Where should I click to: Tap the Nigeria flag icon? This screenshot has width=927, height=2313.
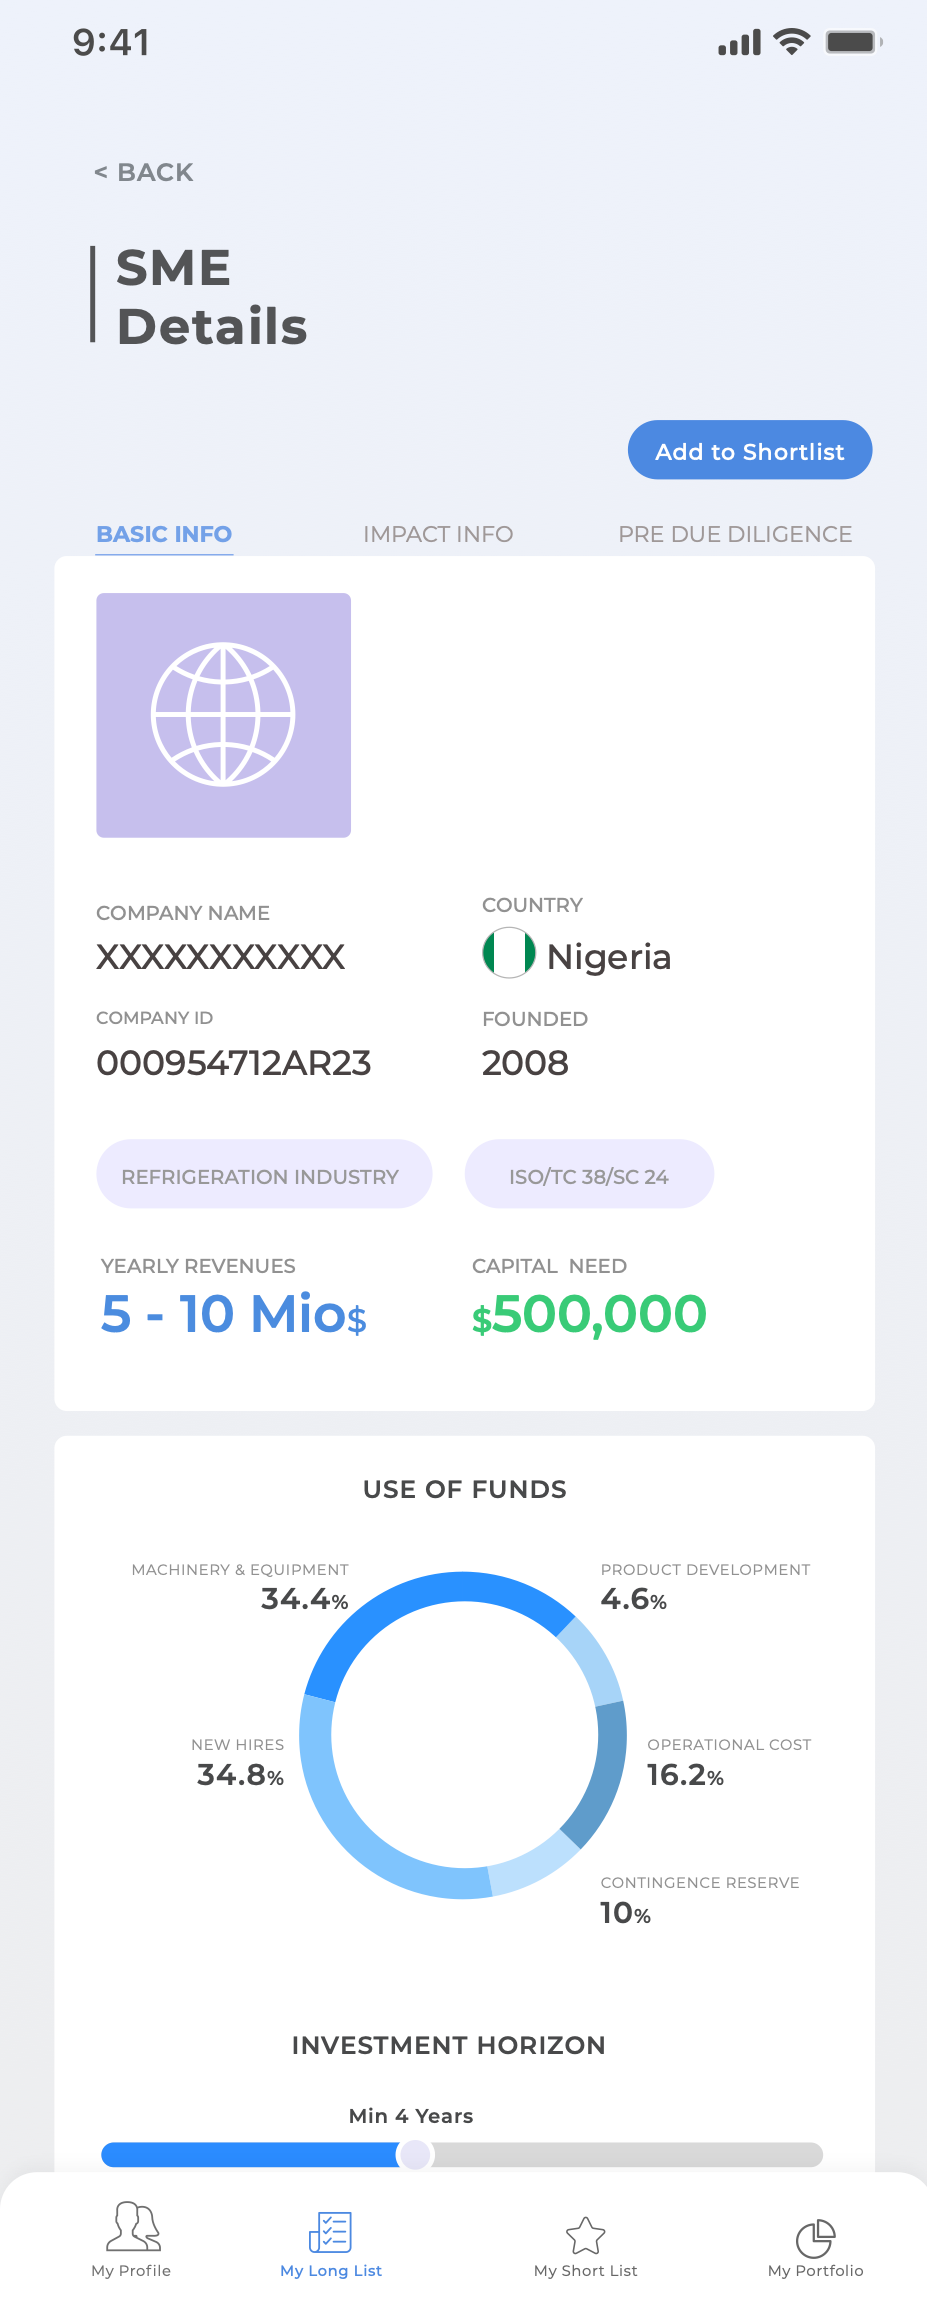(x=509, y=953)
